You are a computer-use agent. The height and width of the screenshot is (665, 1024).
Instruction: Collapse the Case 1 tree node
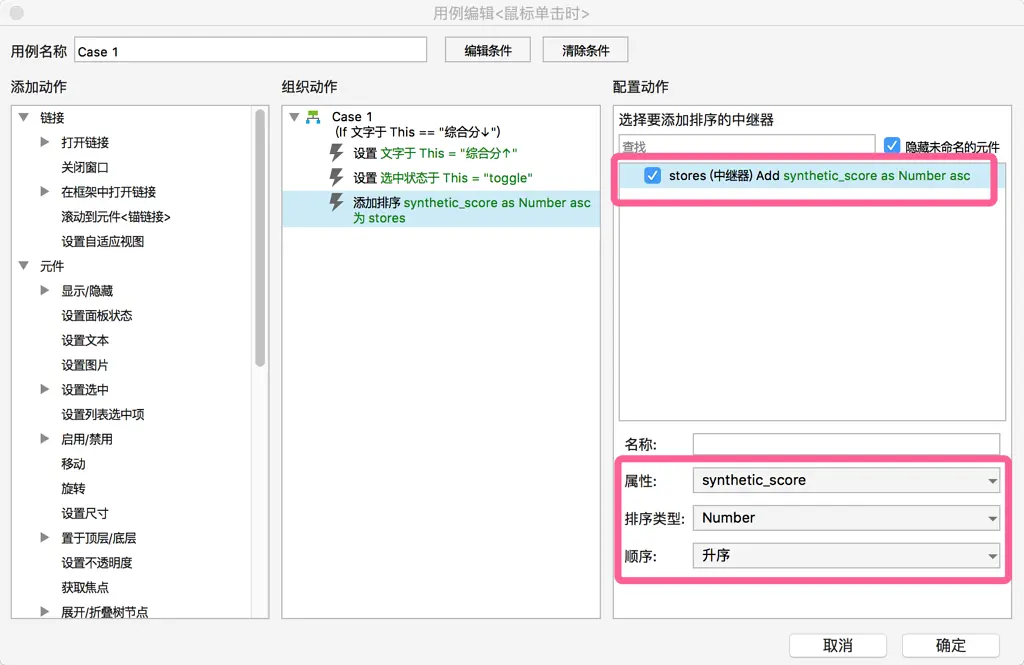[x=294, y=118]
